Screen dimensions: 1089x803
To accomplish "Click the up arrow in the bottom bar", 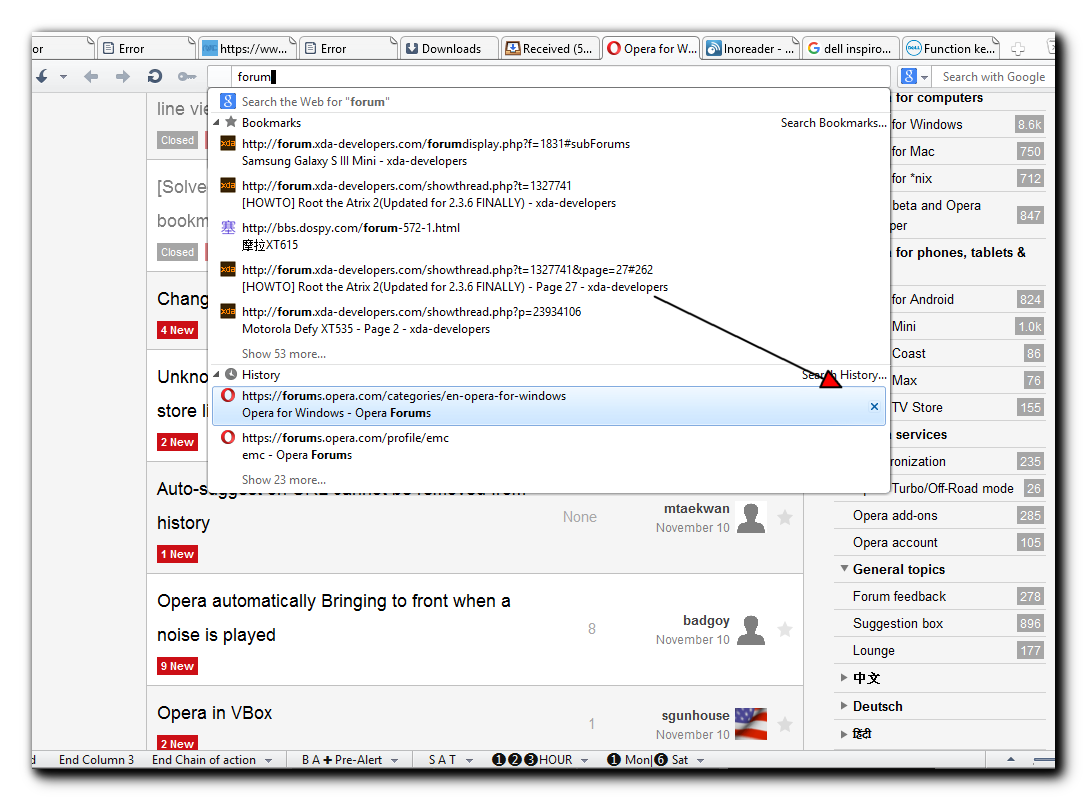I will (x=1011, y=759).
